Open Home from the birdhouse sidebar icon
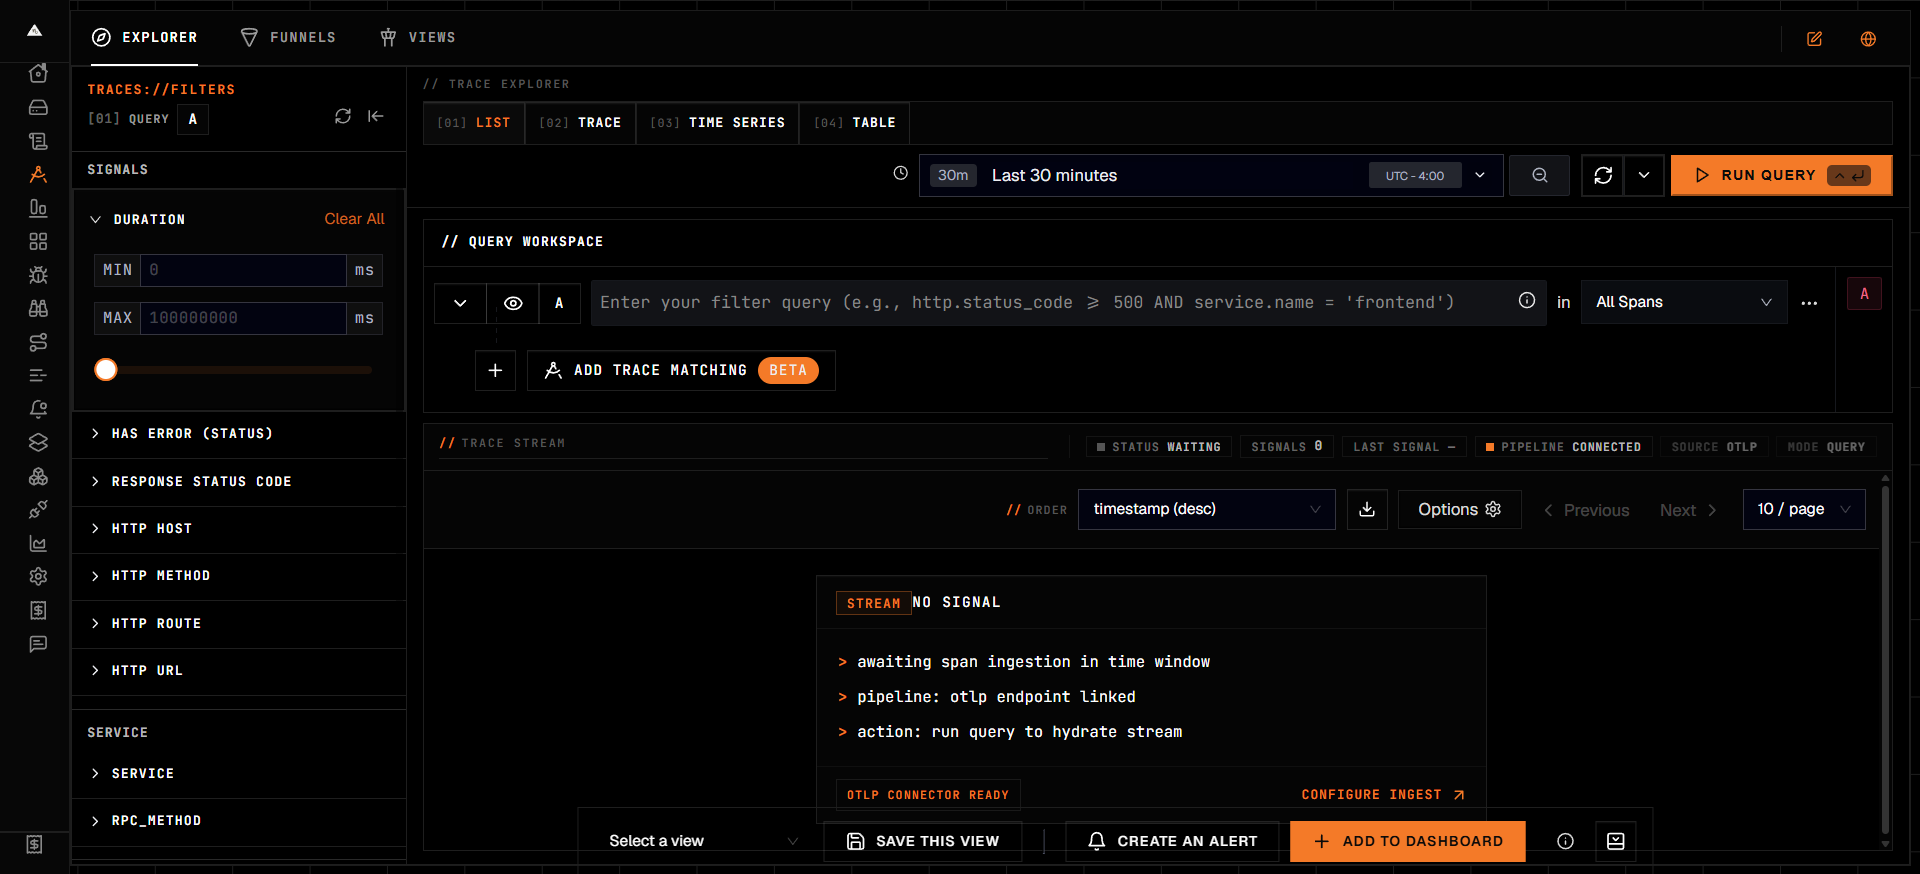 (38, 73)
